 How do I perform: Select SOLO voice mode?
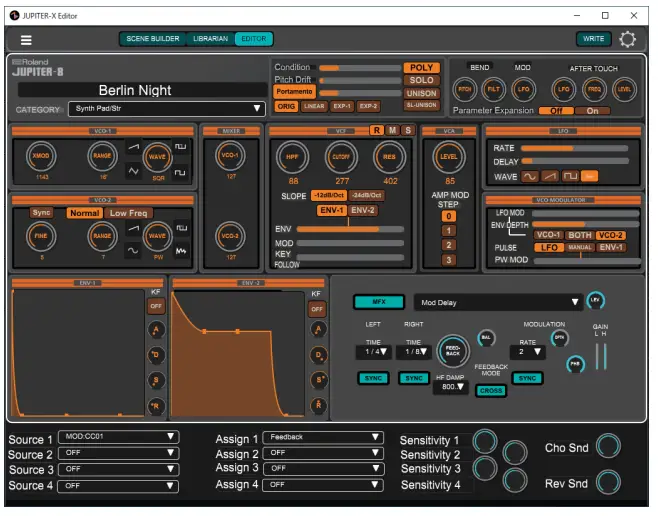[x=421, y=81]
